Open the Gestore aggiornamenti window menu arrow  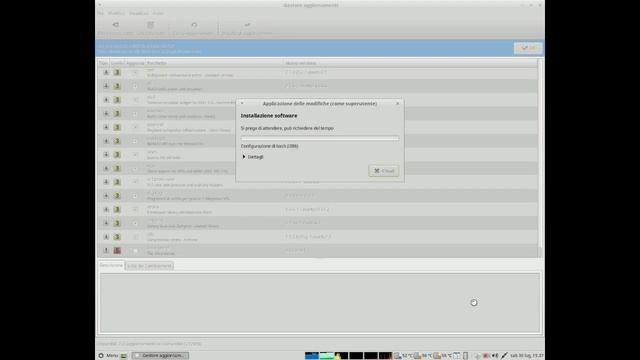(100, 5)
